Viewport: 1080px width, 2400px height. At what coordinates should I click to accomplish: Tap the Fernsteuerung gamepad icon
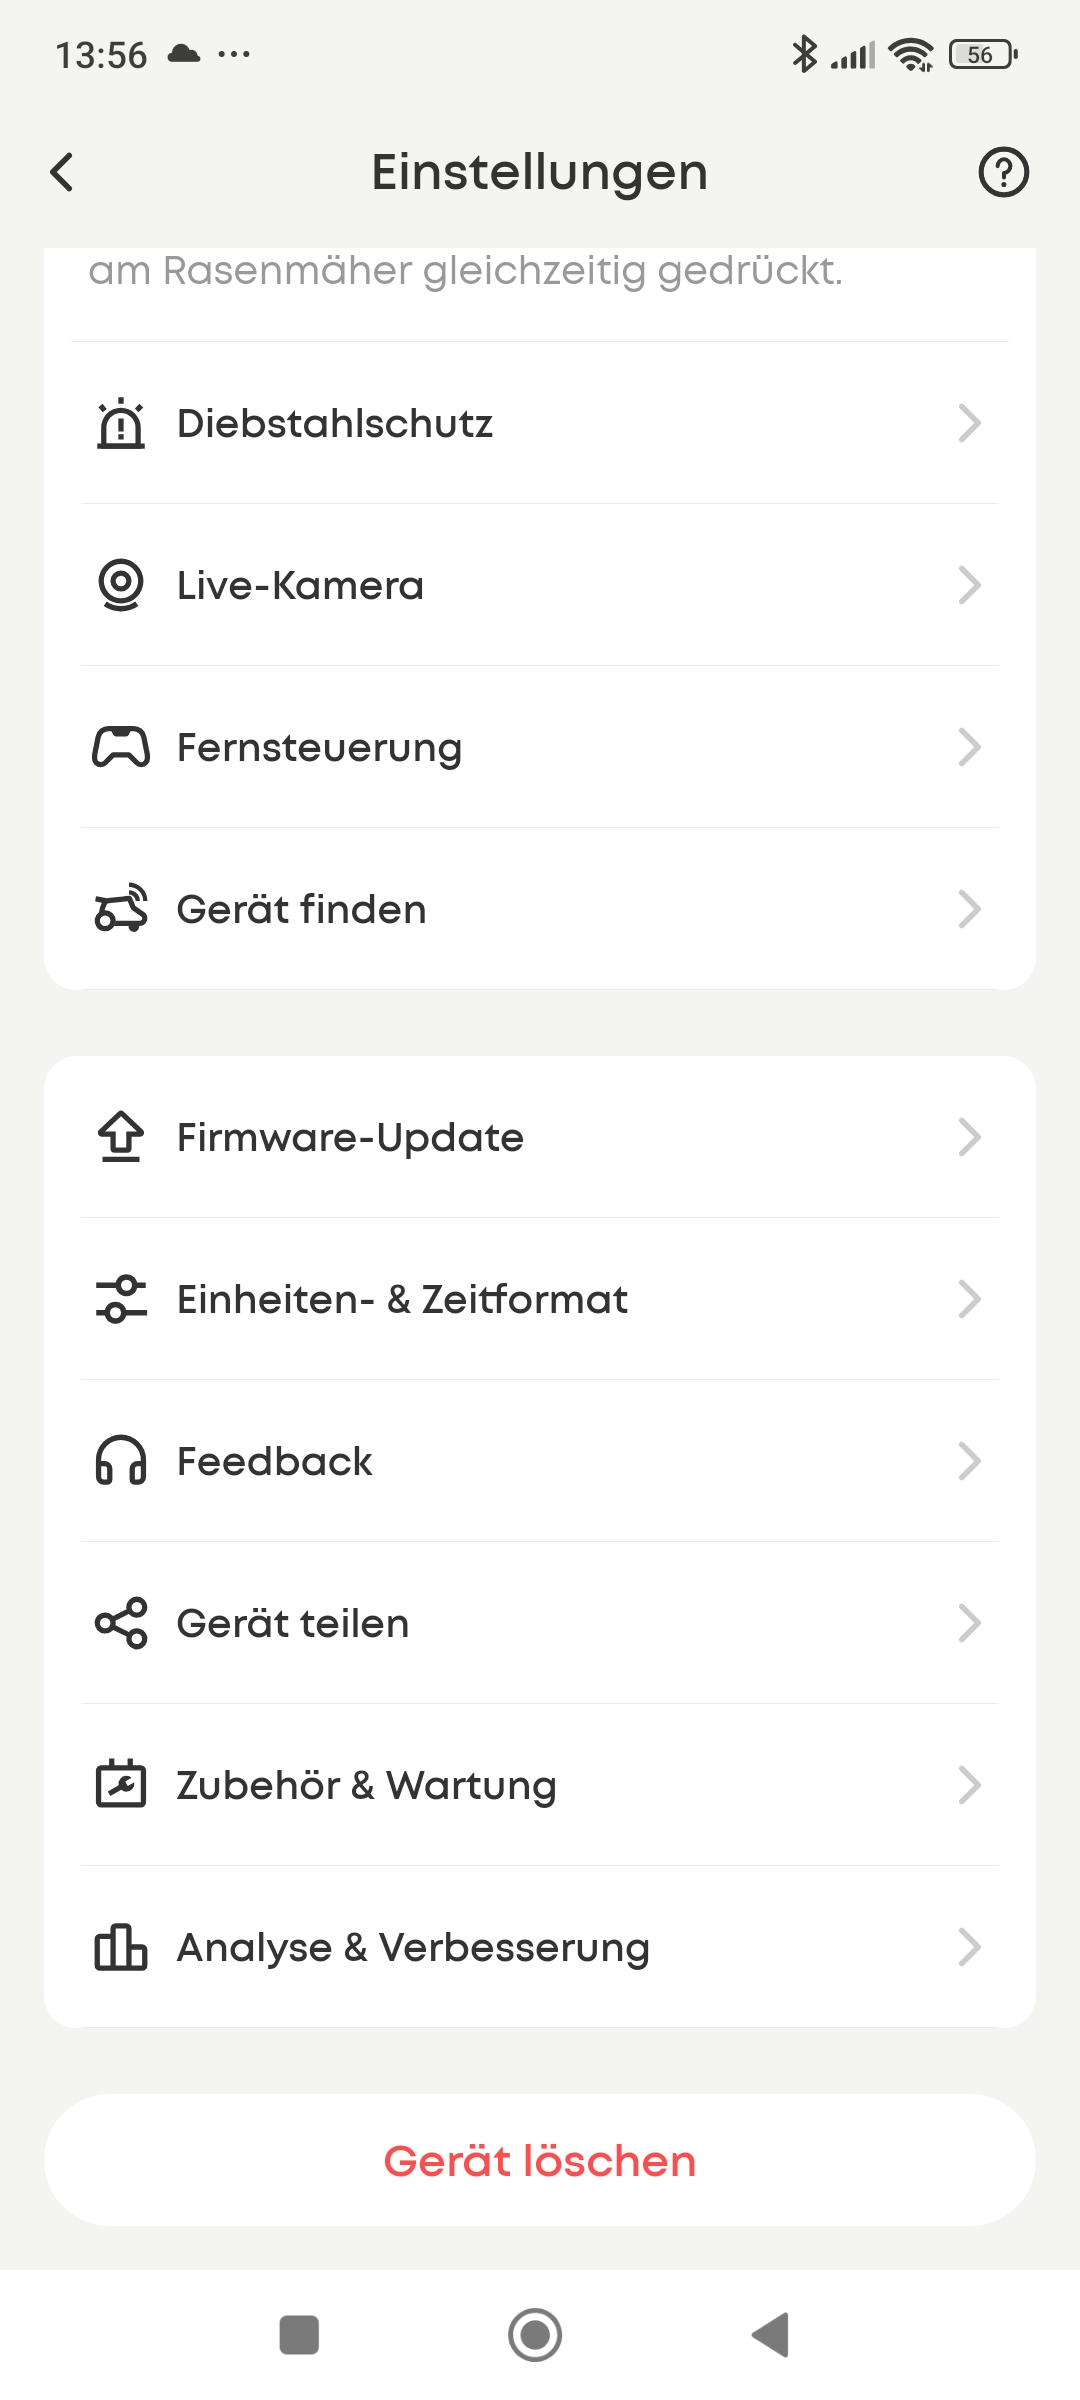point(121,747)
